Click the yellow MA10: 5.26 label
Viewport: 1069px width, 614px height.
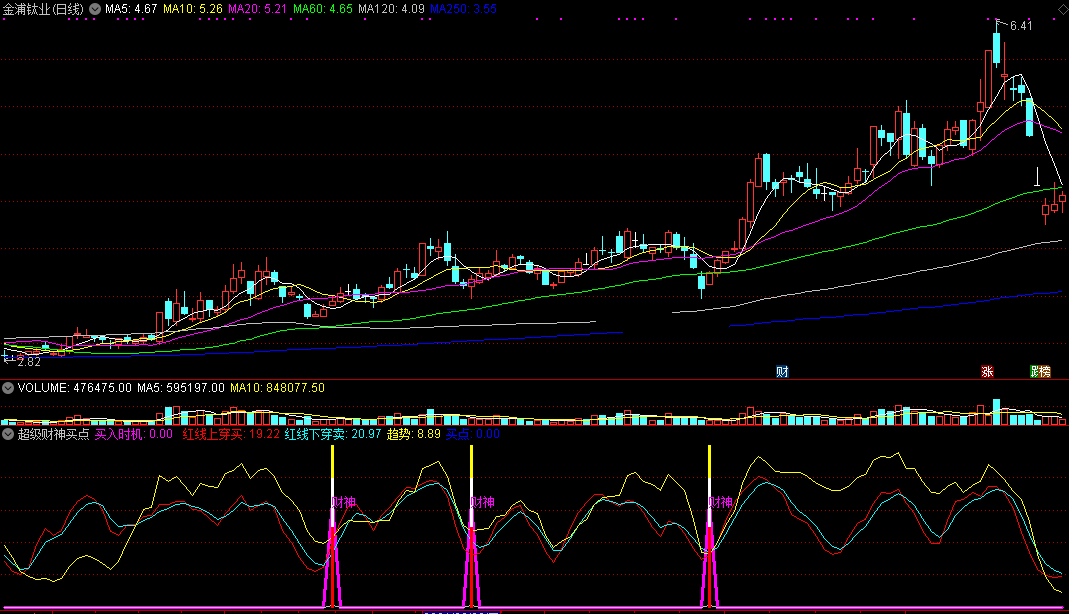tap(192, 9)
